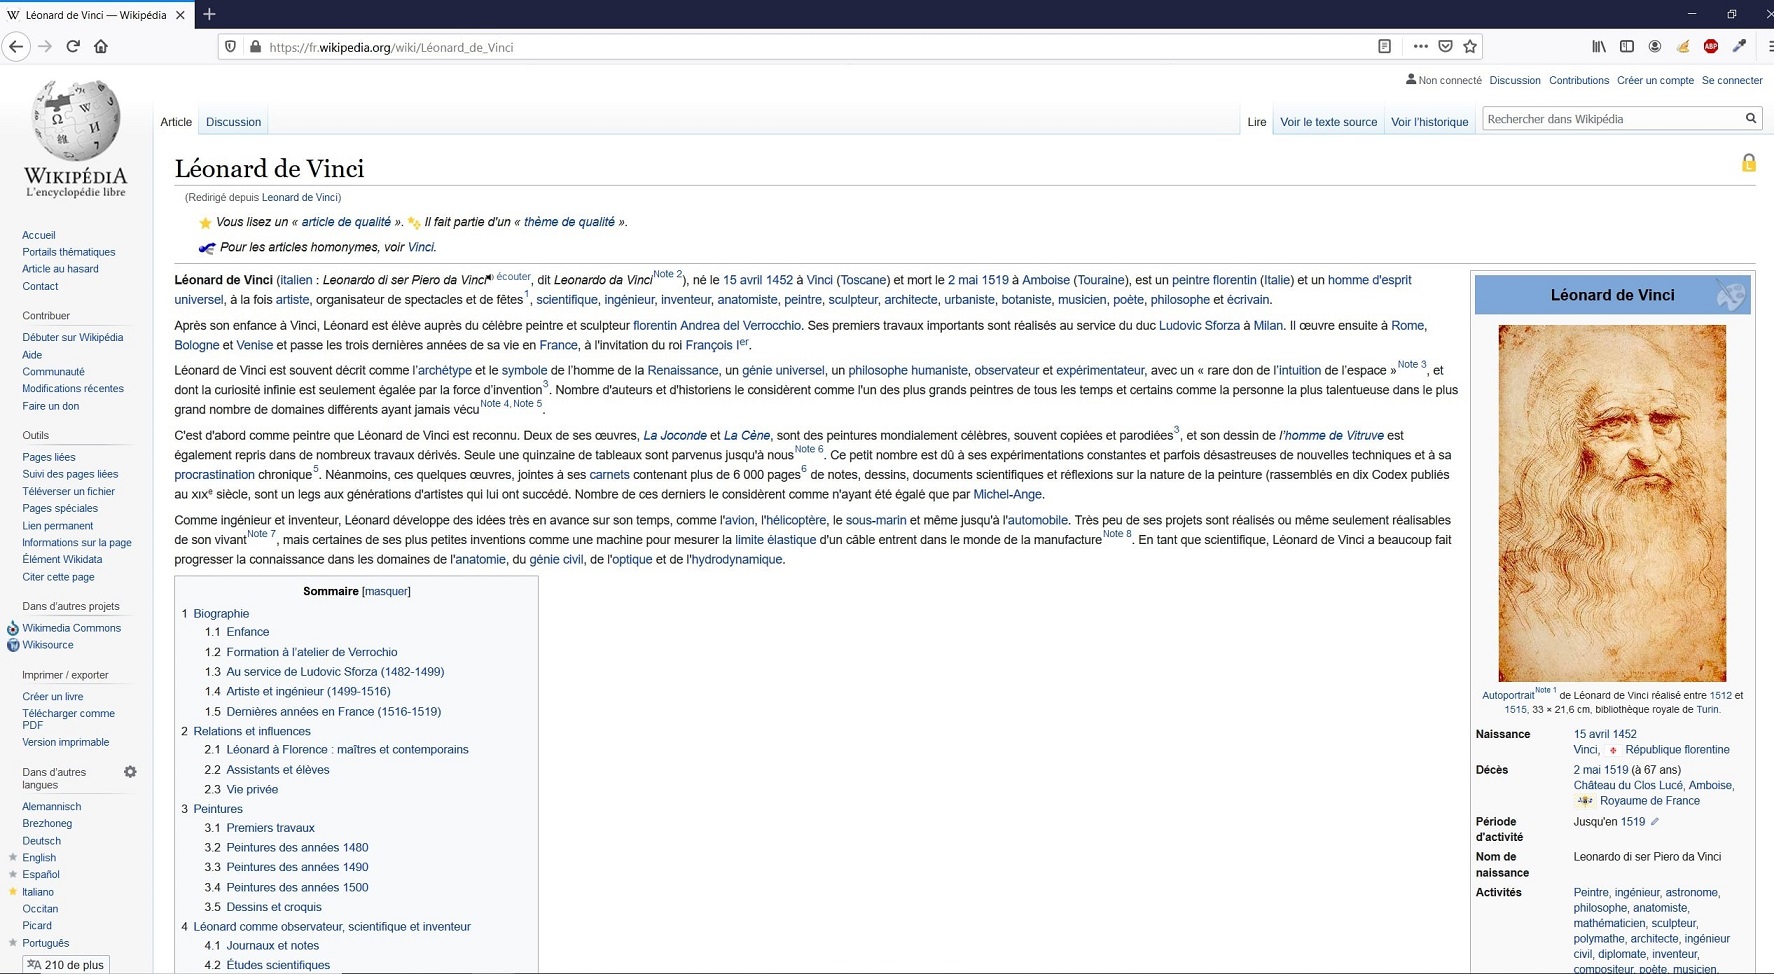Viewport: 1774px width, 974px height.
Task: Select the Article tab
Action: 176,122
